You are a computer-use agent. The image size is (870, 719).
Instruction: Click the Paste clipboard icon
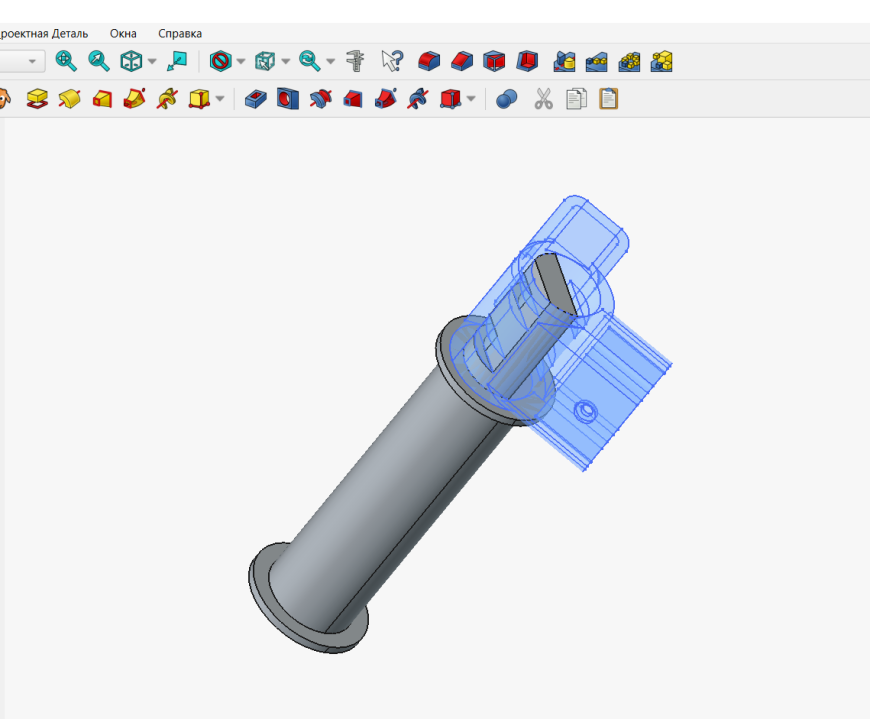(x=609, y=99)
